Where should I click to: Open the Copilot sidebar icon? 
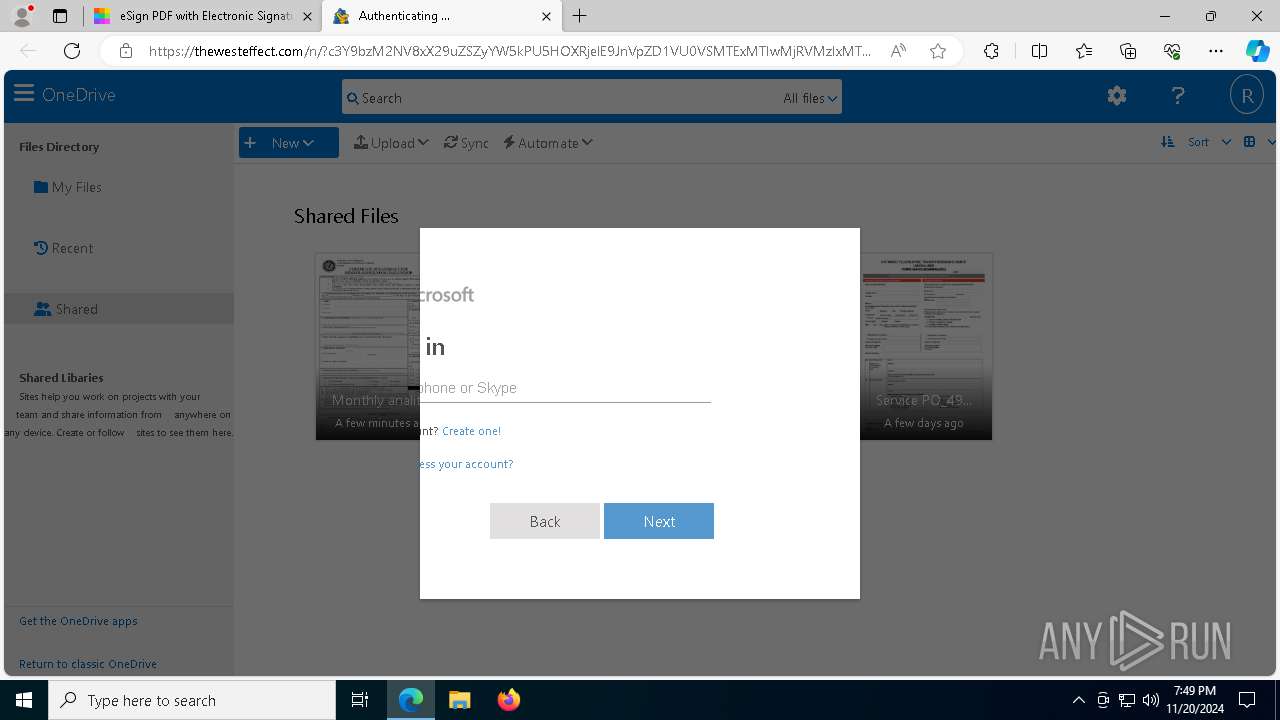click(x=1257, y=51)
